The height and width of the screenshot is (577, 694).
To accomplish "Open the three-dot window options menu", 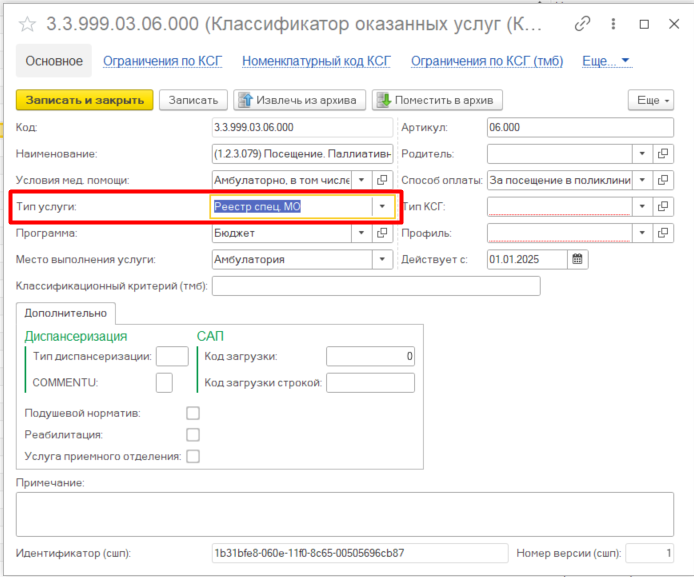I will coord(613,23).
